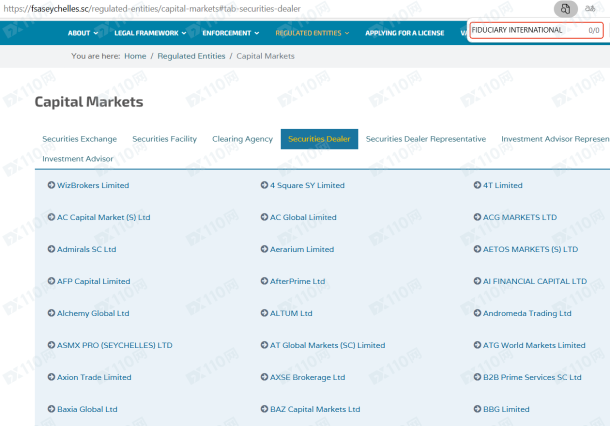Click arrow icon beside Admirals SC Ltd

click(51, 249)
